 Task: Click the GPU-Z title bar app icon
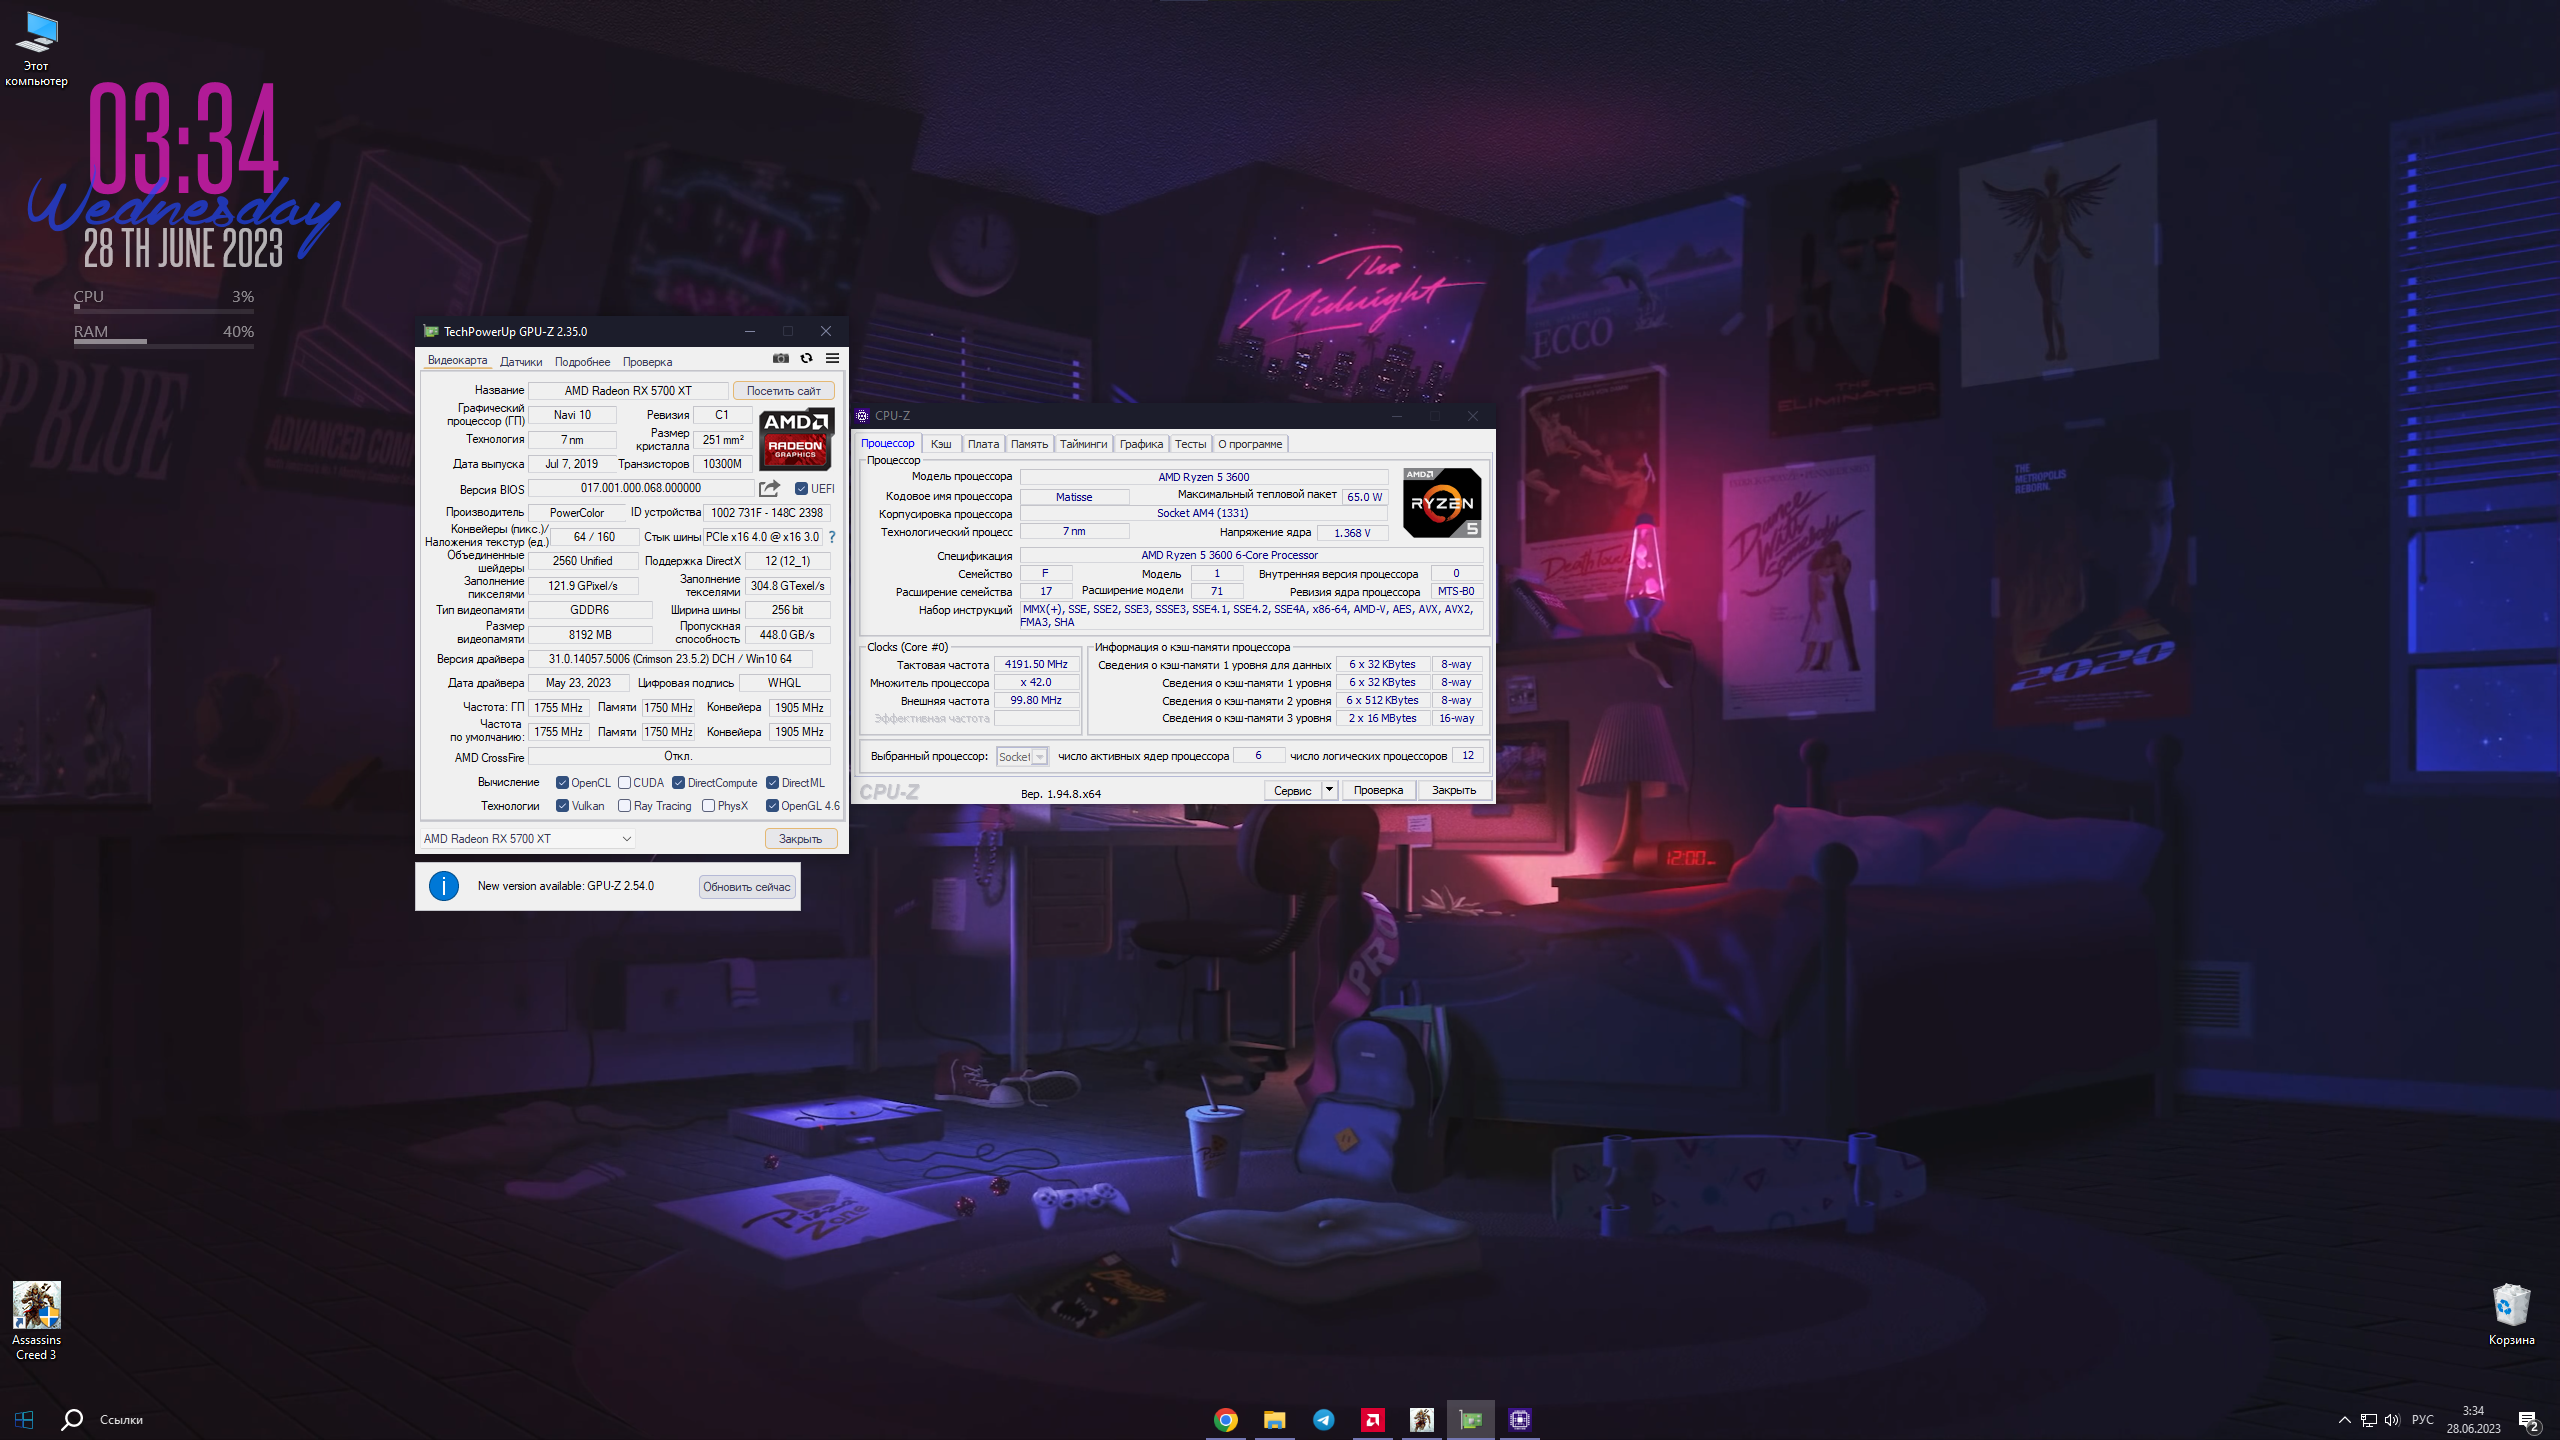(x=431, y=331)
